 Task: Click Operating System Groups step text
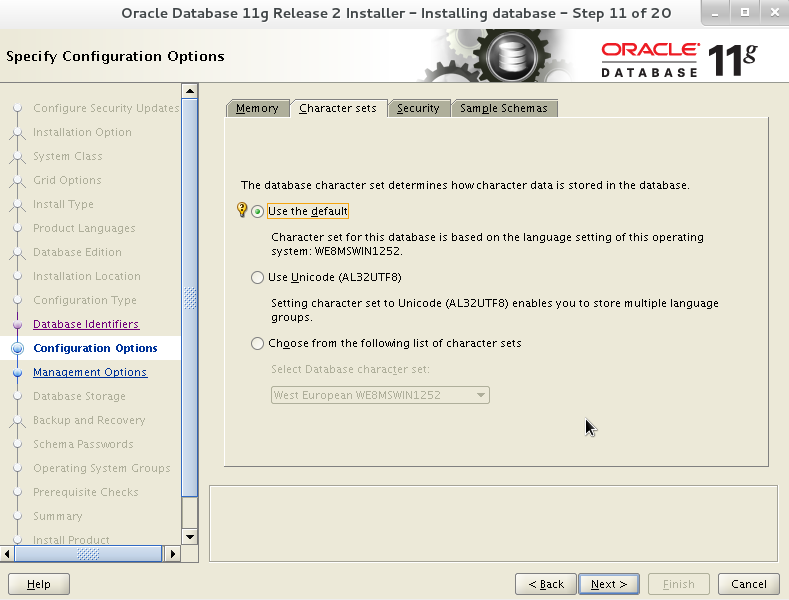[102, 468]
